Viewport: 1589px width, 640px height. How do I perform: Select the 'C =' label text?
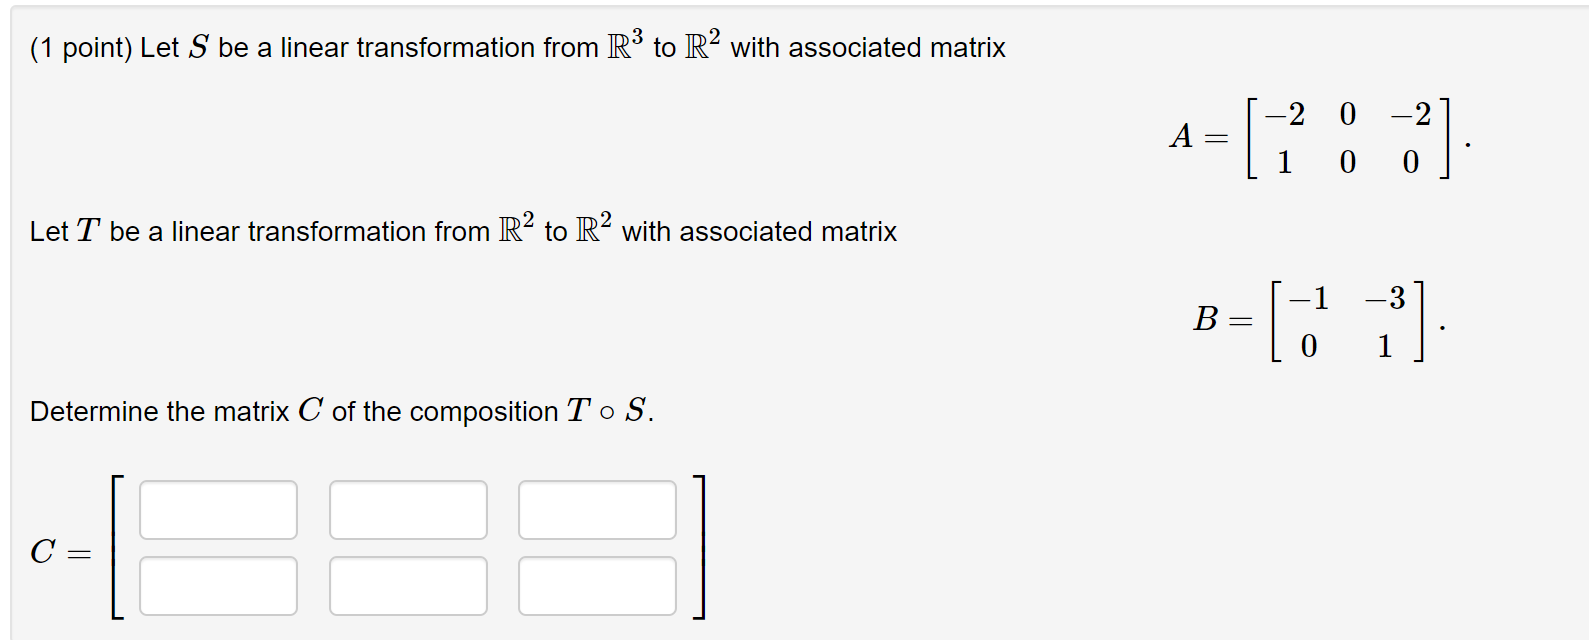point(56,548)
